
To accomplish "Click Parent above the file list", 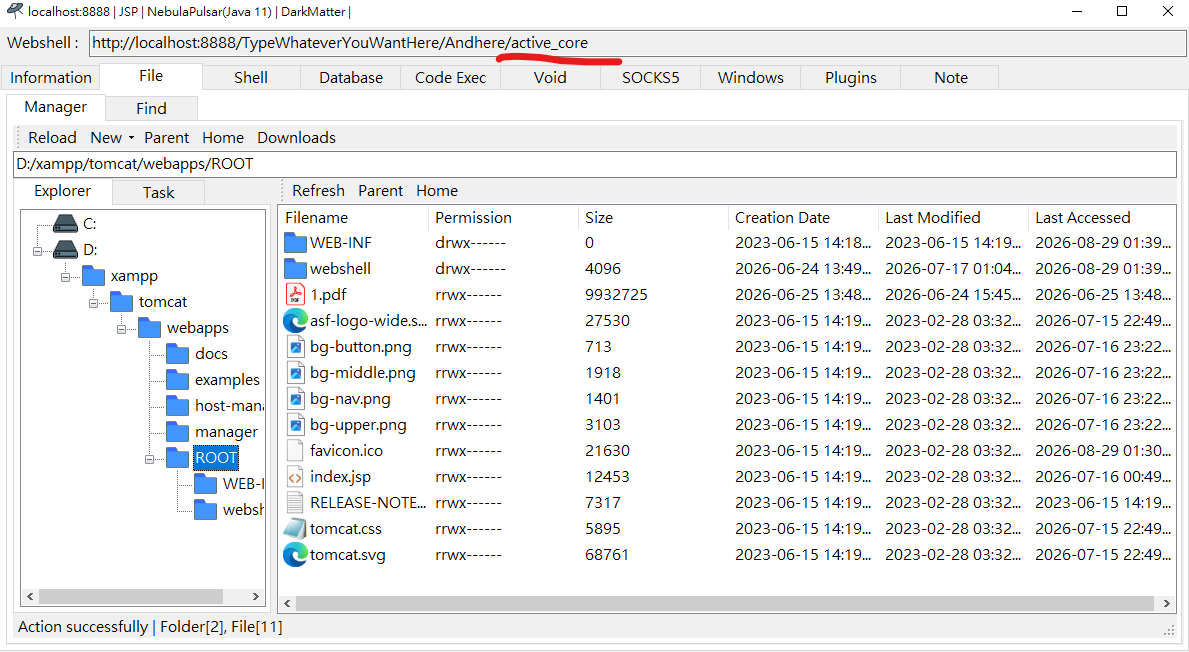I will [381, 190].
